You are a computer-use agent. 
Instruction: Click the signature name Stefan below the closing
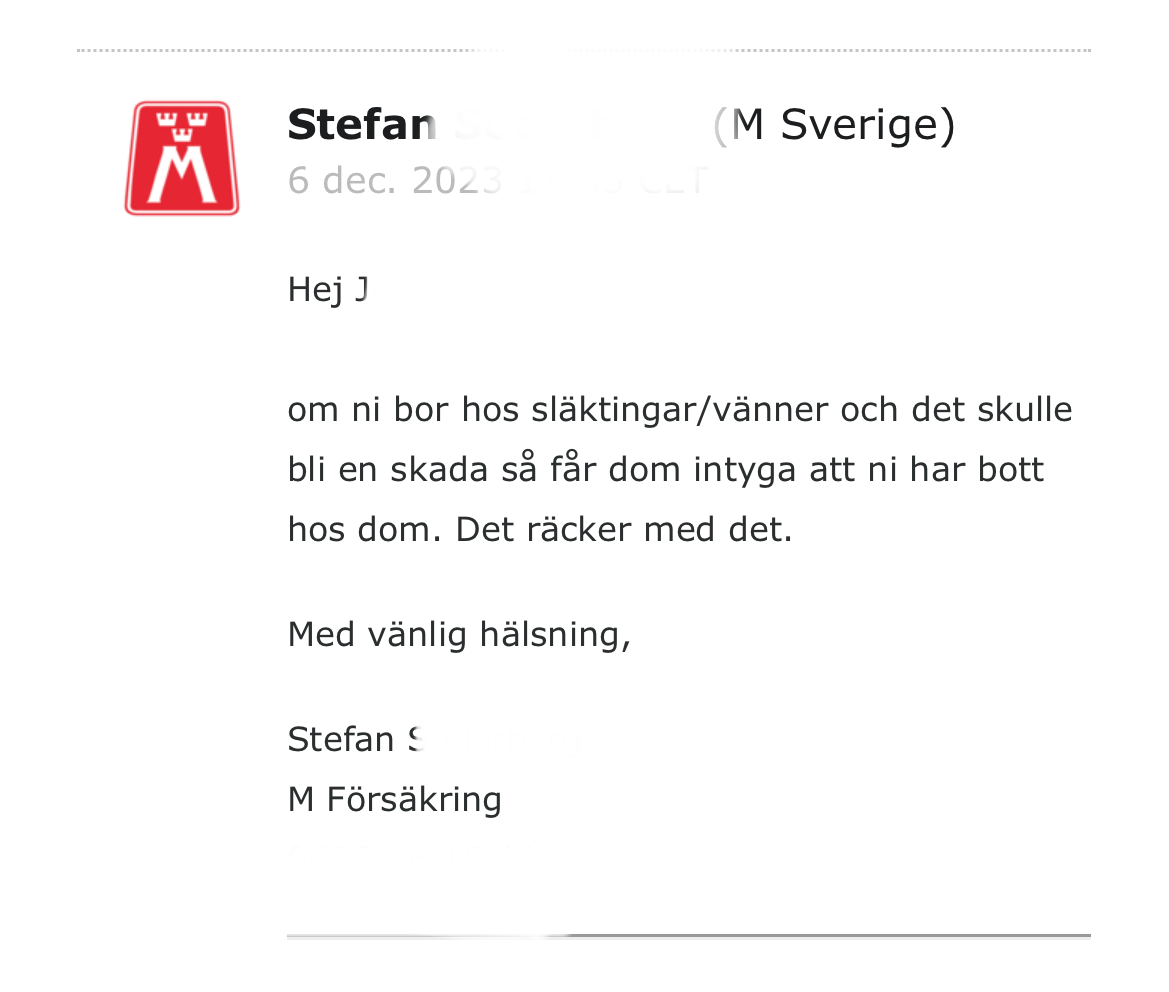tap(340, 740)
